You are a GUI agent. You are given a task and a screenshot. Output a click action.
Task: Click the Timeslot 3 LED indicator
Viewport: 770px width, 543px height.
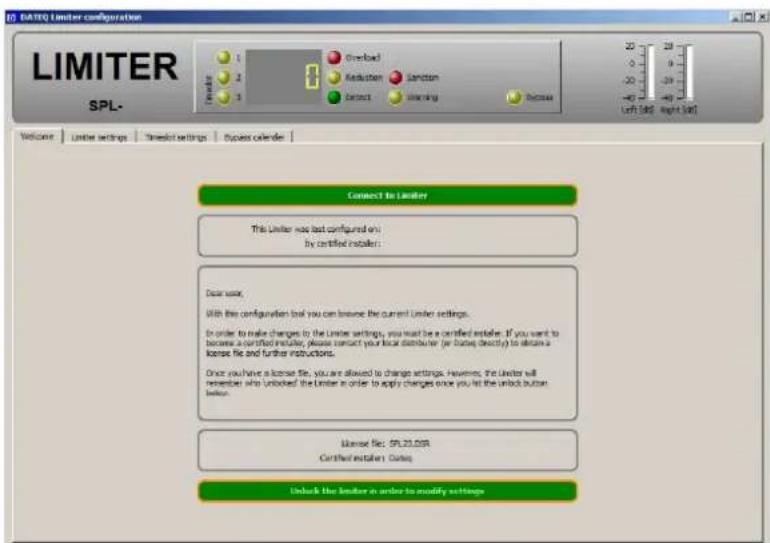[223, 97]
